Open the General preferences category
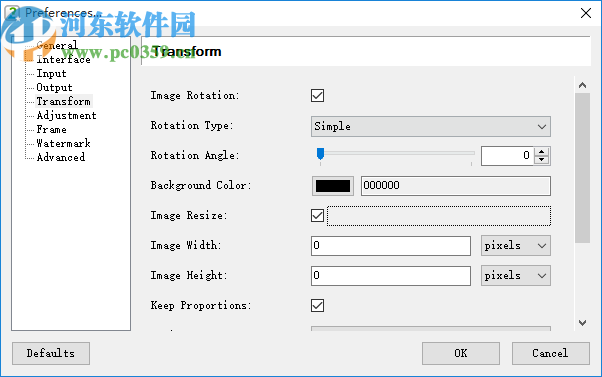 tap(57, 45)
